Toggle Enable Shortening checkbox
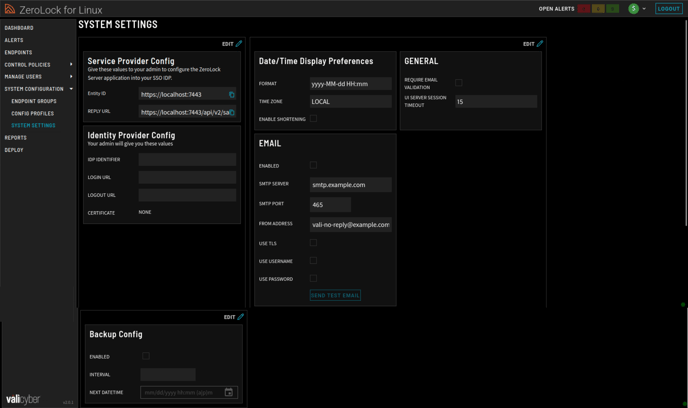This screenshot has height=408, width=688. (313, 118)
